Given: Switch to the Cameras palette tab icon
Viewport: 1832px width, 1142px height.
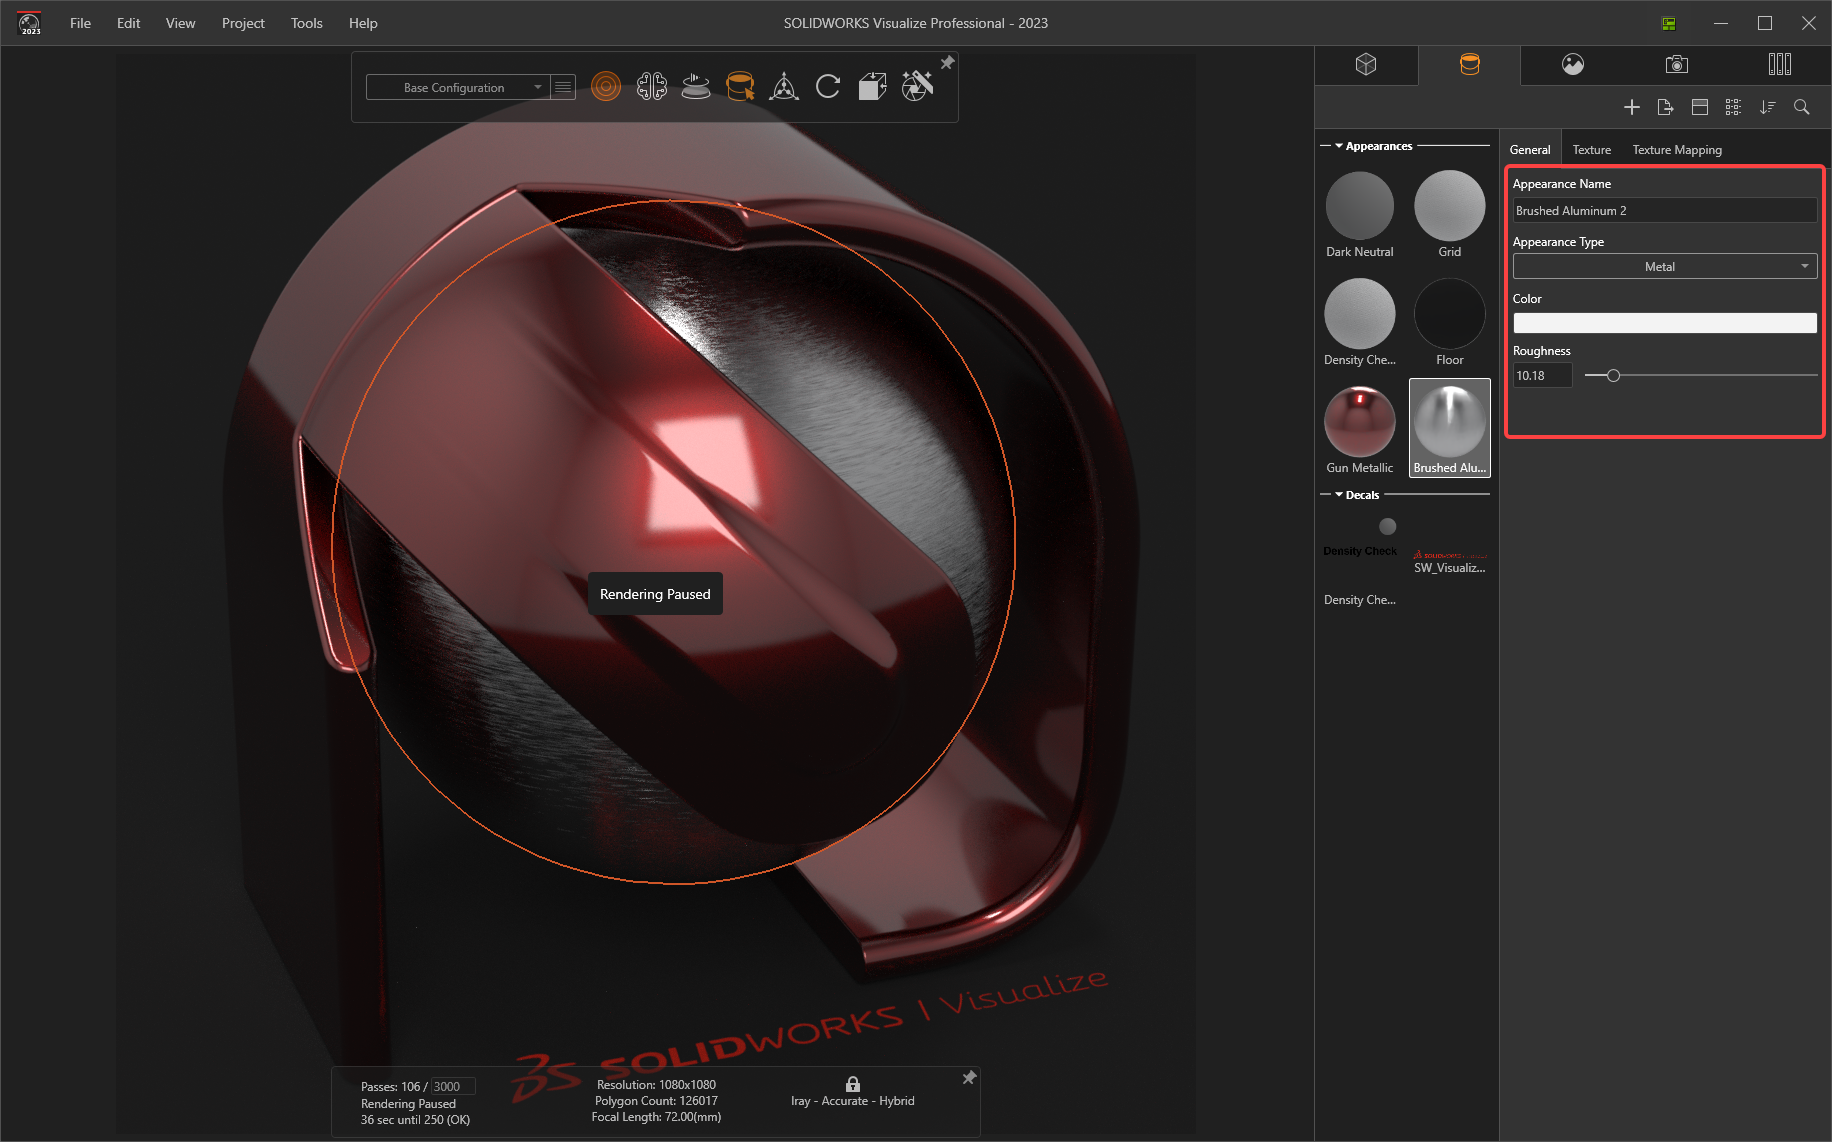Looking at the screenshot, I should (1676, 64).
